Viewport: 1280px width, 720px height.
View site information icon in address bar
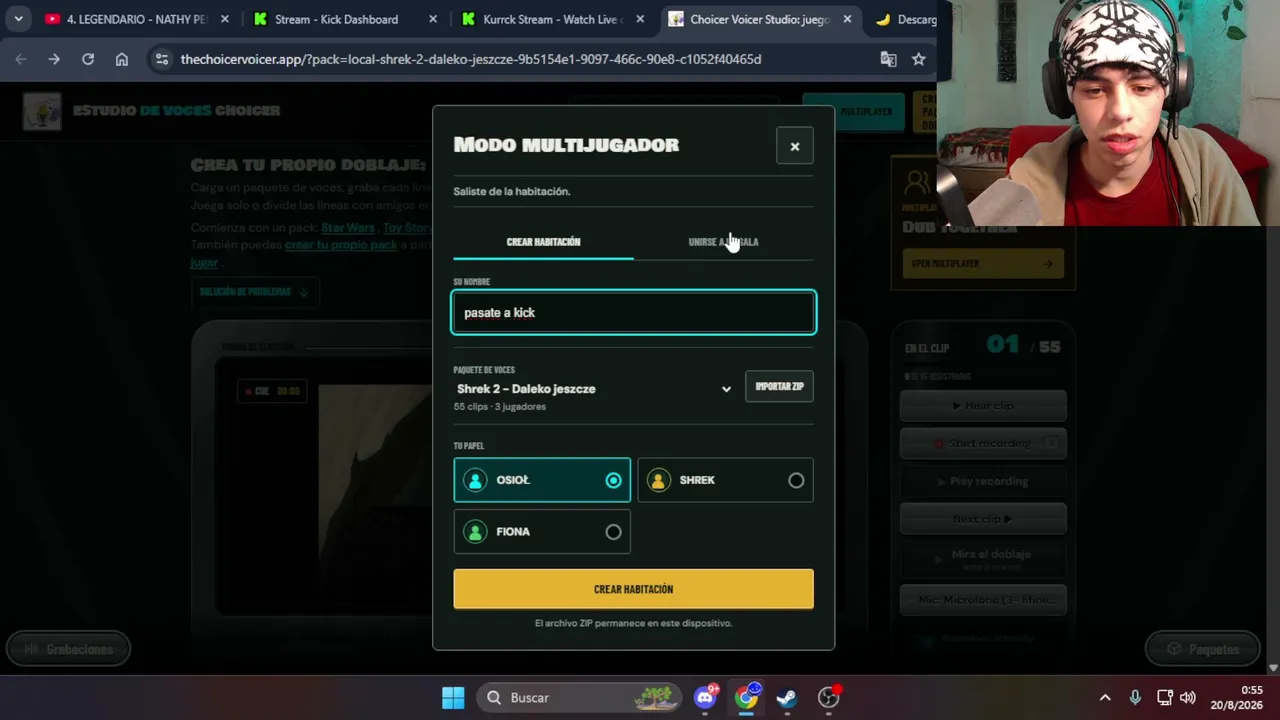[162, 59]
